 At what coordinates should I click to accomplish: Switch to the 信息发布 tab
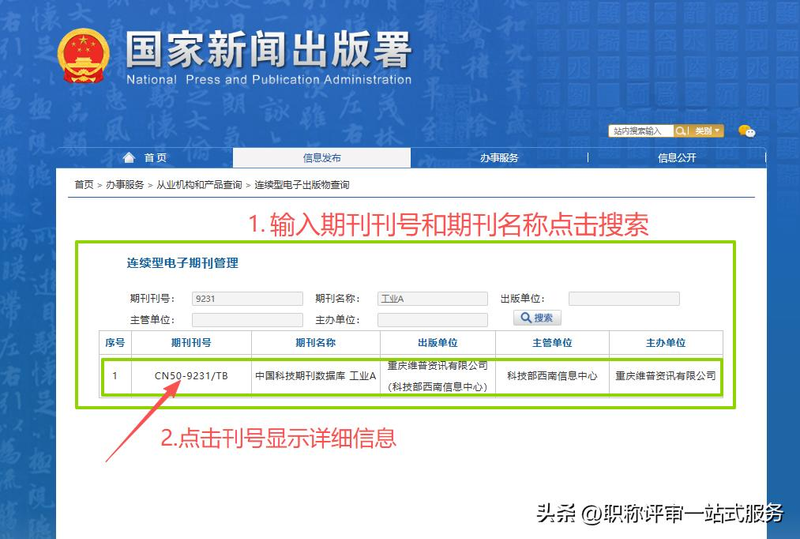coord(321,158)
